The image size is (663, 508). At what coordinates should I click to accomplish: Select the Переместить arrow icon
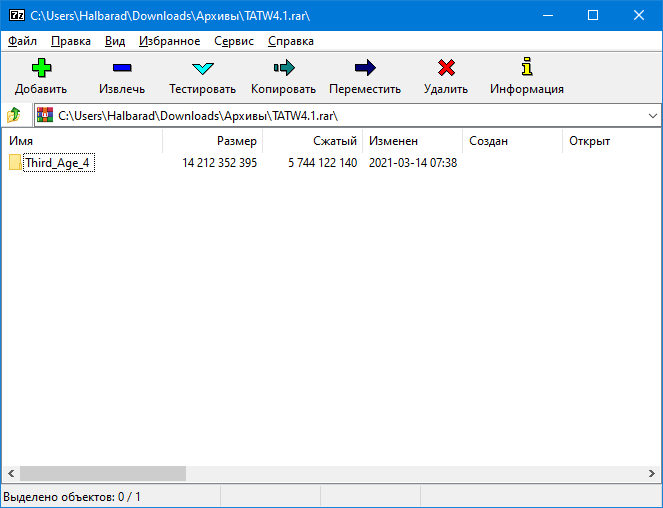pyautogui.click(x=365, y=68)
